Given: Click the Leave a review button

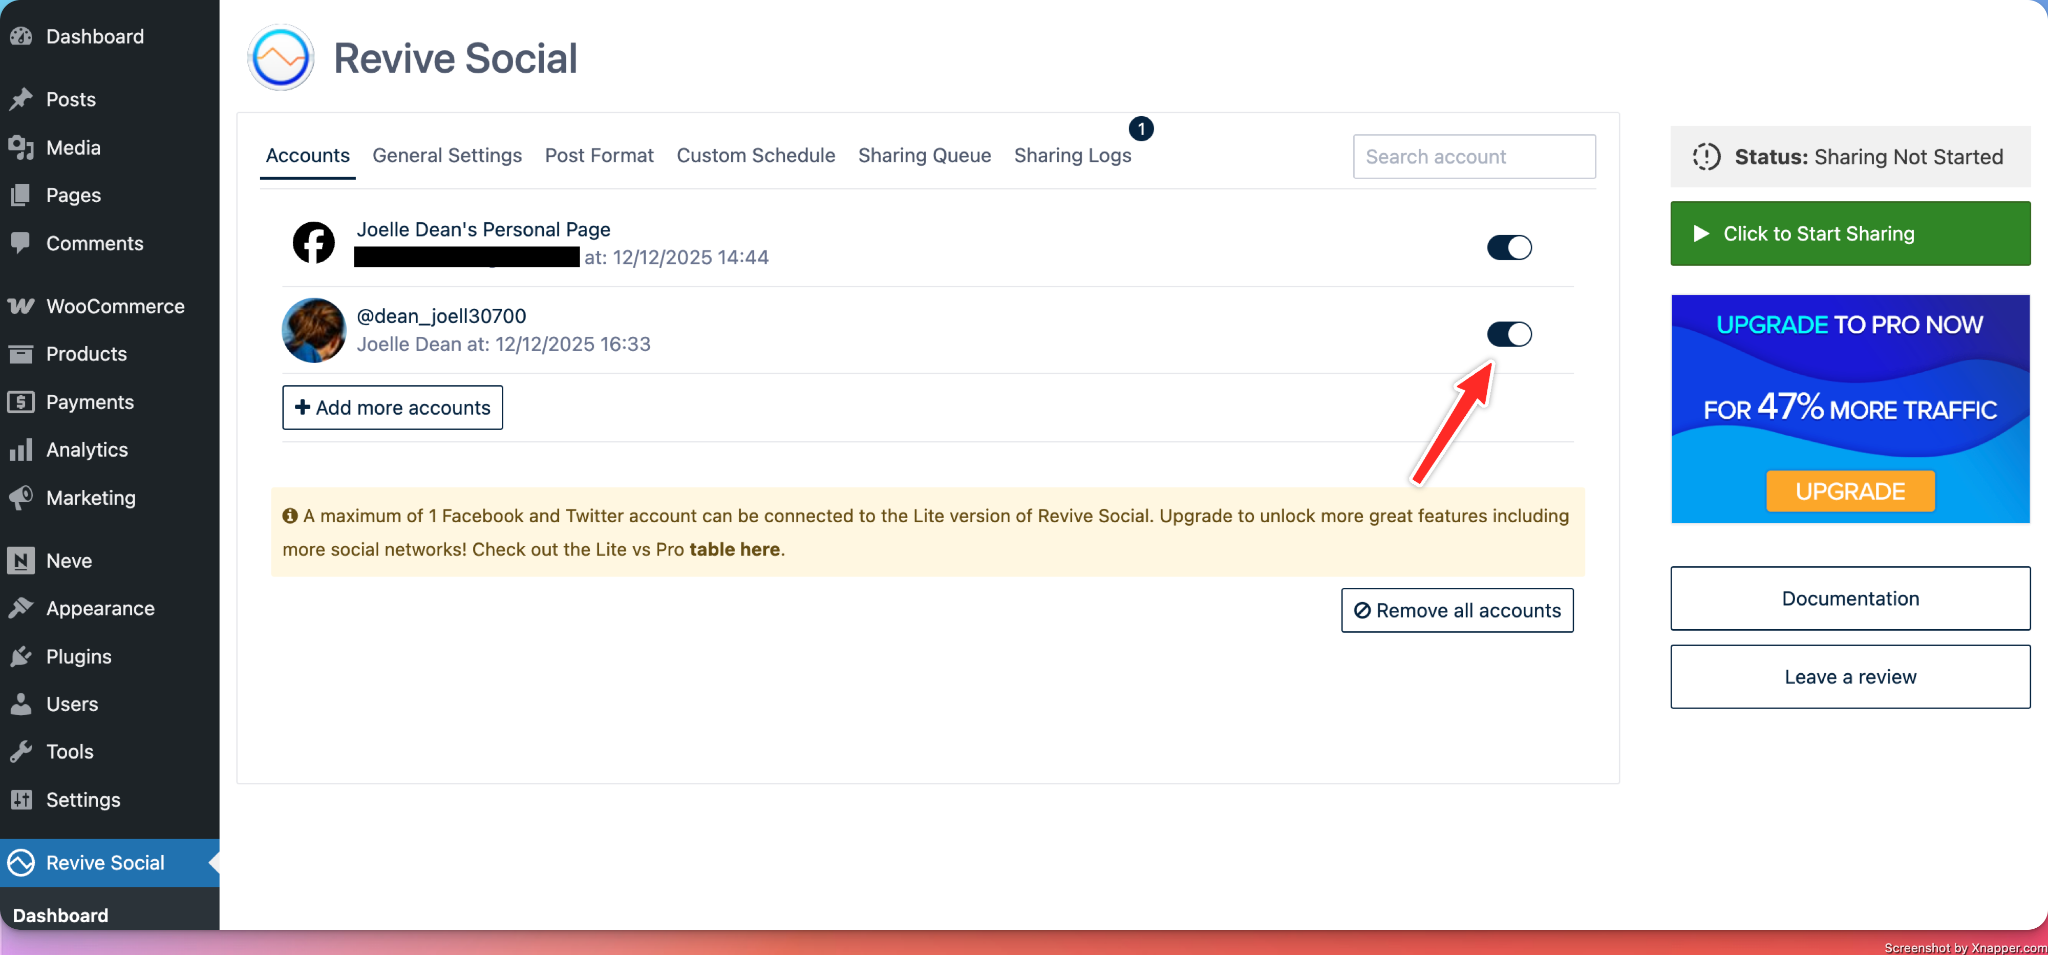Looking at the screenshot, I should (1850, 677).
